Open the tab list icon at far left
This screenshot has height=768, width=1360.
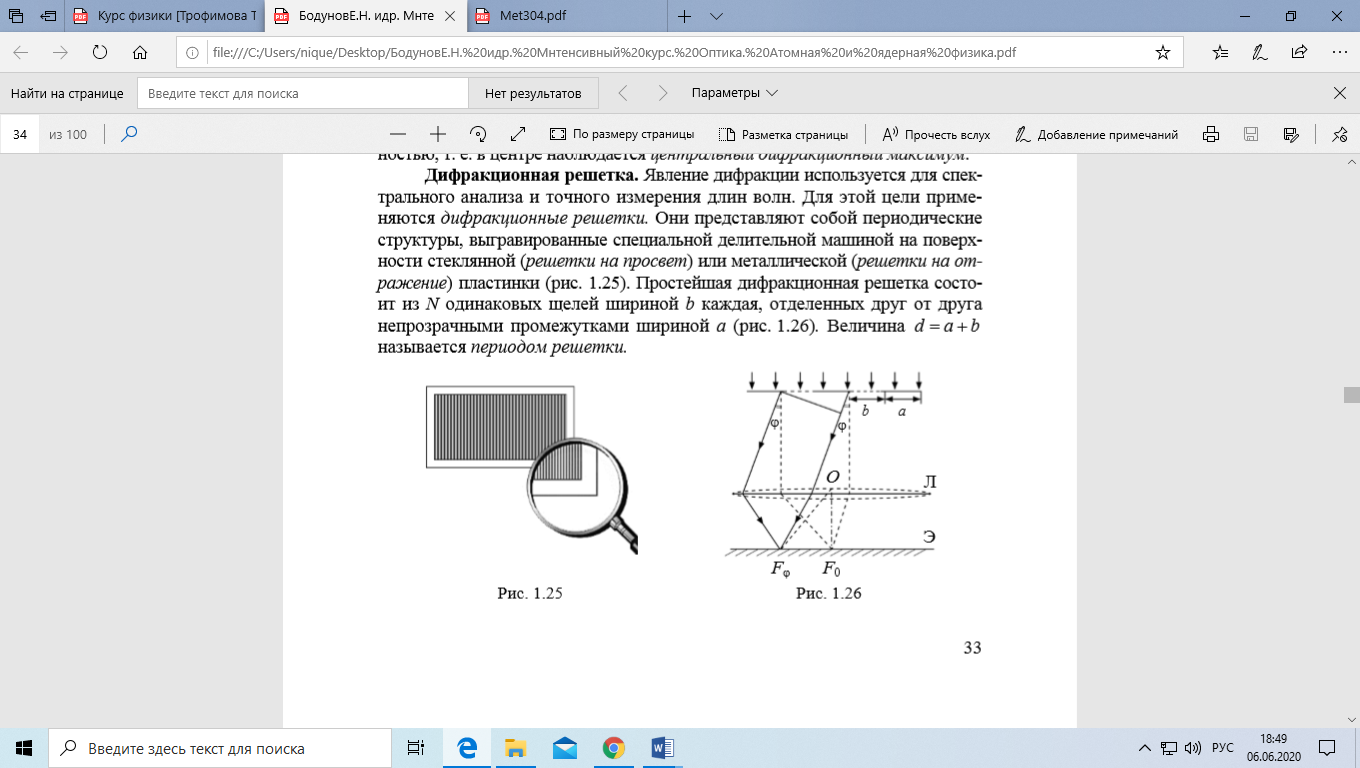pos(15,16)
